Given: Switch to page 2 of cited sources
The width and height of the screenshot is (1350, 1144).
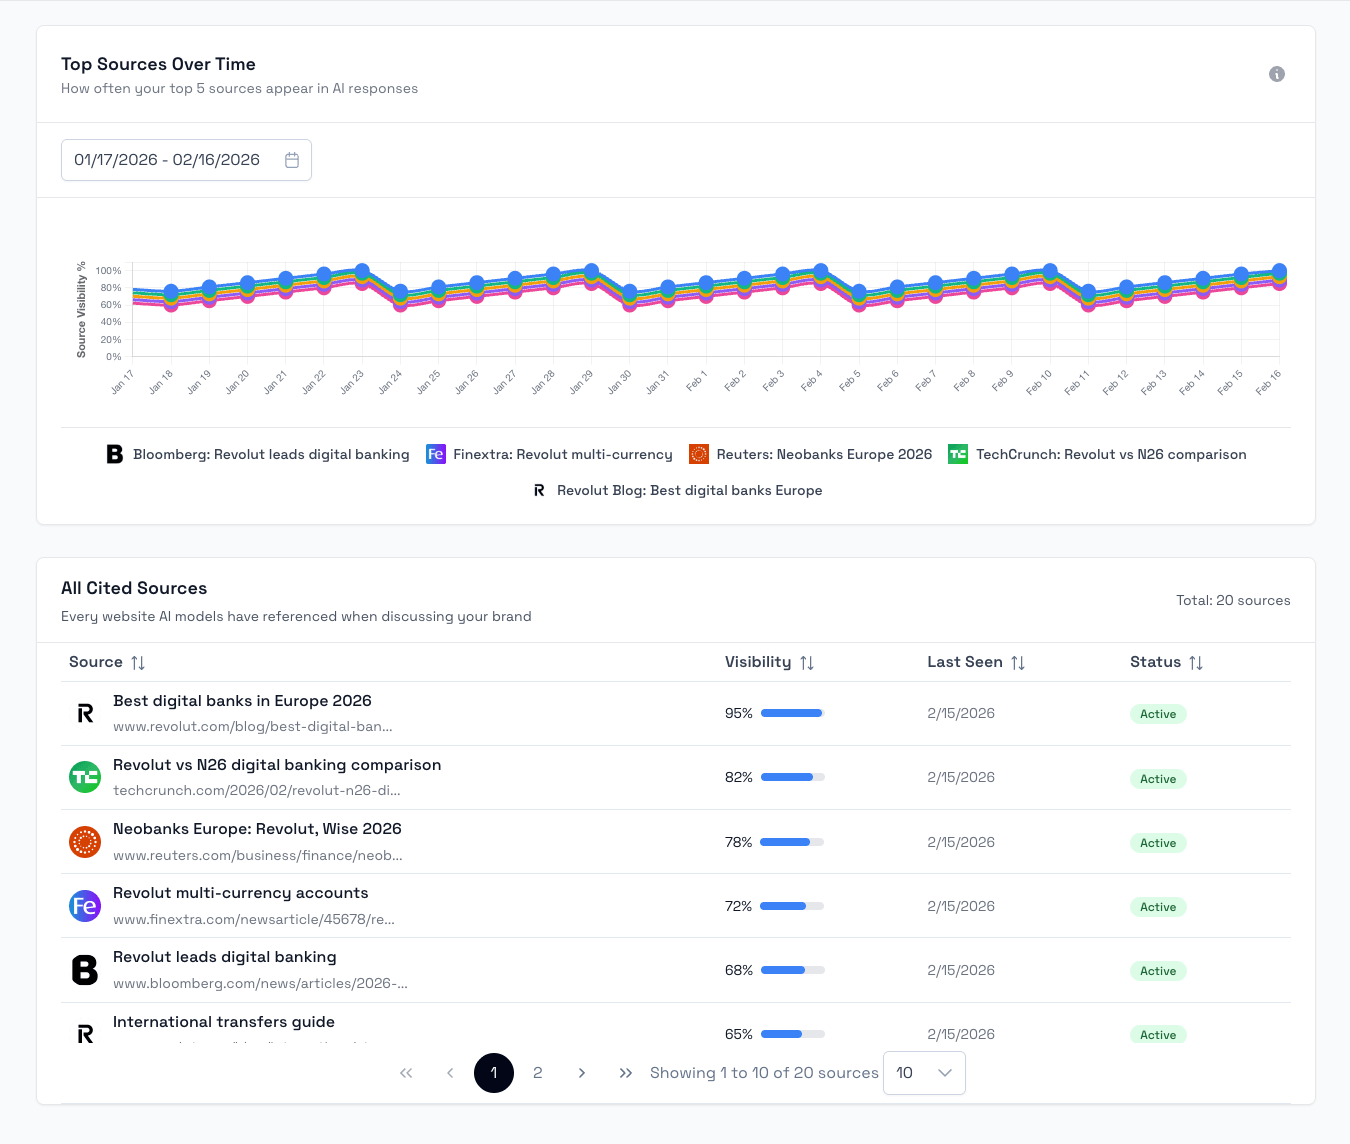Looking at the screenshot, I should tap(538, 1072).
